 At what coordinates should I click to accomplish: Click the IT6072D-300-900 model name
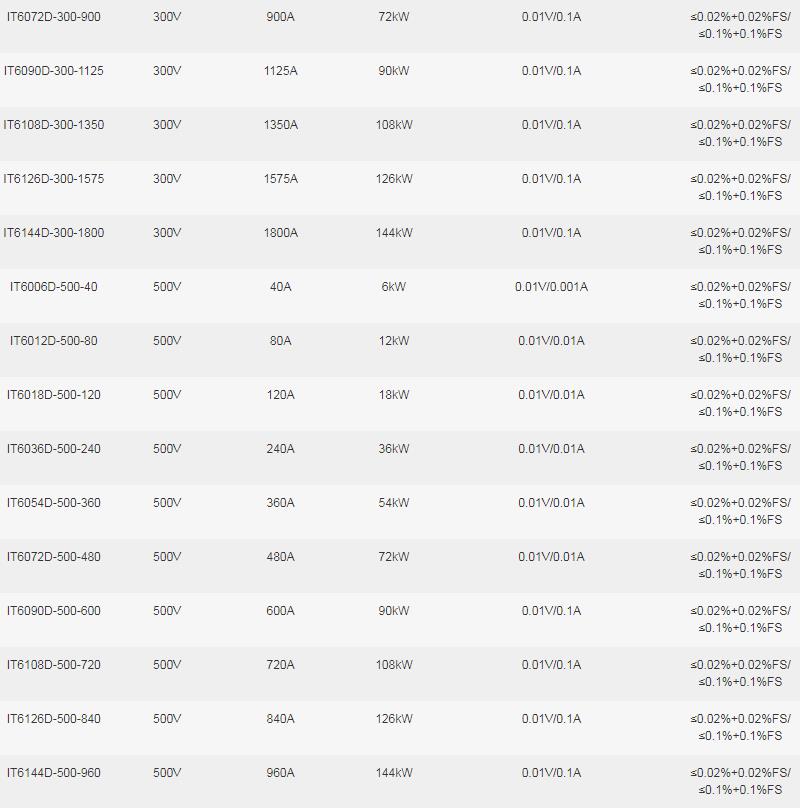[x=54, y=17]
